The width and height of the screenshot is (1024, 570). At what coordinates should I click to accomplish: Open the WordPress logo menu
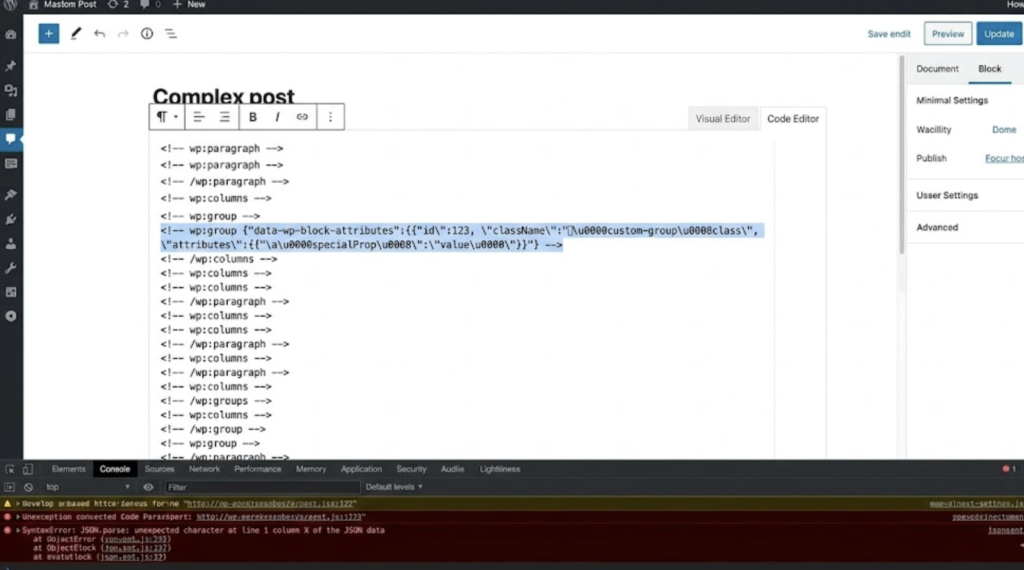[x=10, y=5]
